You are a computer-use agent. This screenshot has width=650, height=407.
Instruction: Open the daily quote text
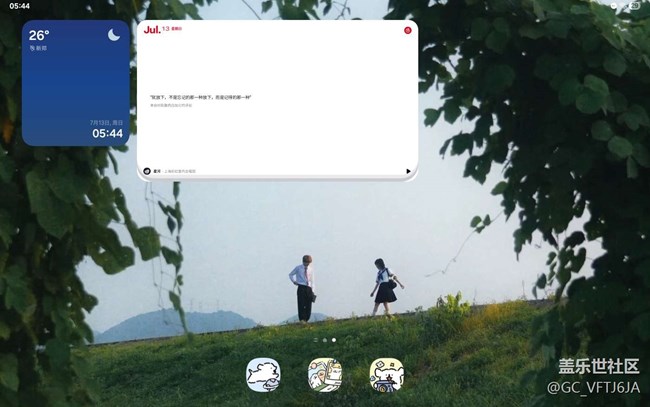[x=201, y=97]
